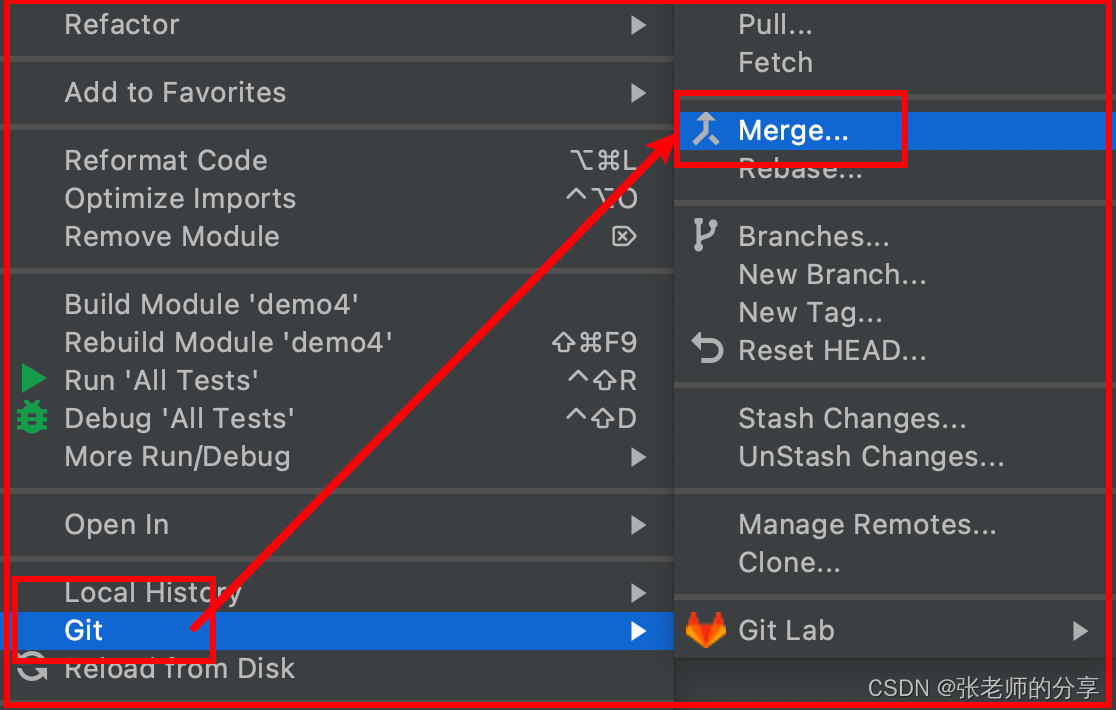This screenshot has height=710, width=1116.
Task: Expand the Git Lab submenu arrow
Action: coord(1080,631)
